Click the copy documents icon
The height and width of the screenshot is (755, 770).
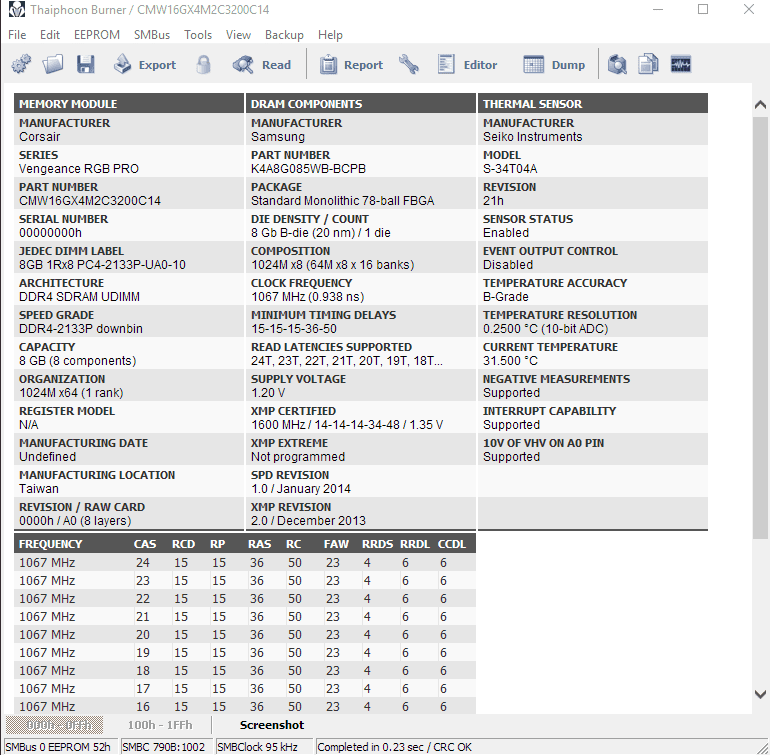[648, 64]
